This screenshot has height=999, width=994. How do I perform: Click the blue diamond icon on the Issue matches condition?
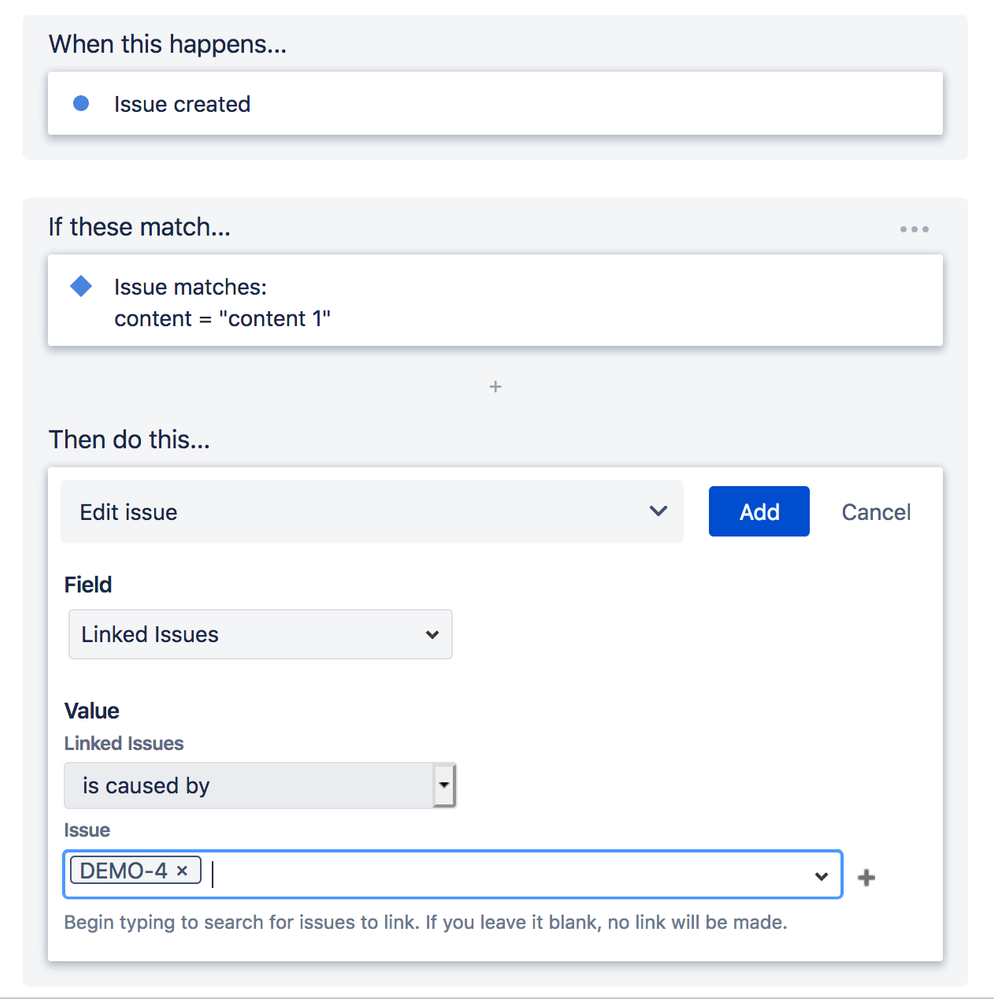81,286
